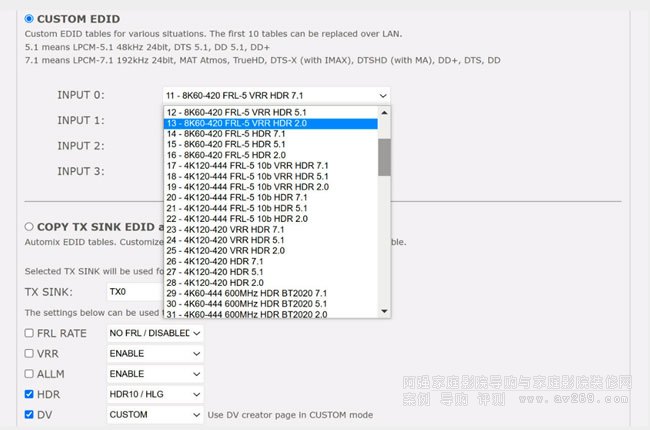Image resolution: width=650 pixels, height=430 pixels.
Task: Select the COPY TX SINK EDID radio button
Action: pyautogui.click(x=29, y=227)
